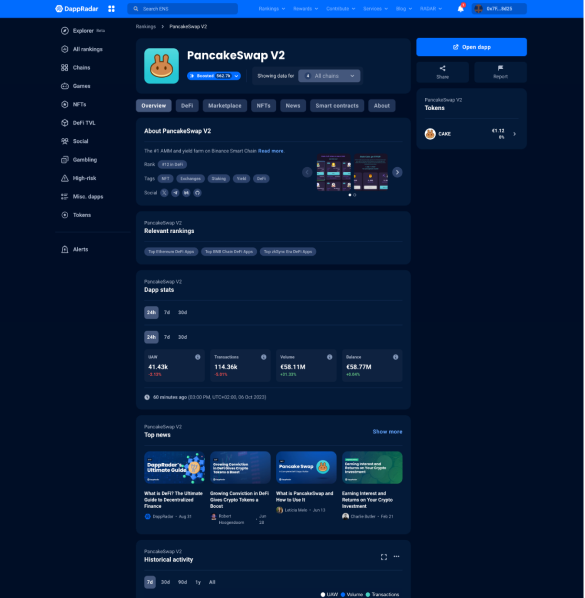The width and height of the screenshot is (585, 598).
Task: Switch to the News tab
Action: tap(293, 106)
